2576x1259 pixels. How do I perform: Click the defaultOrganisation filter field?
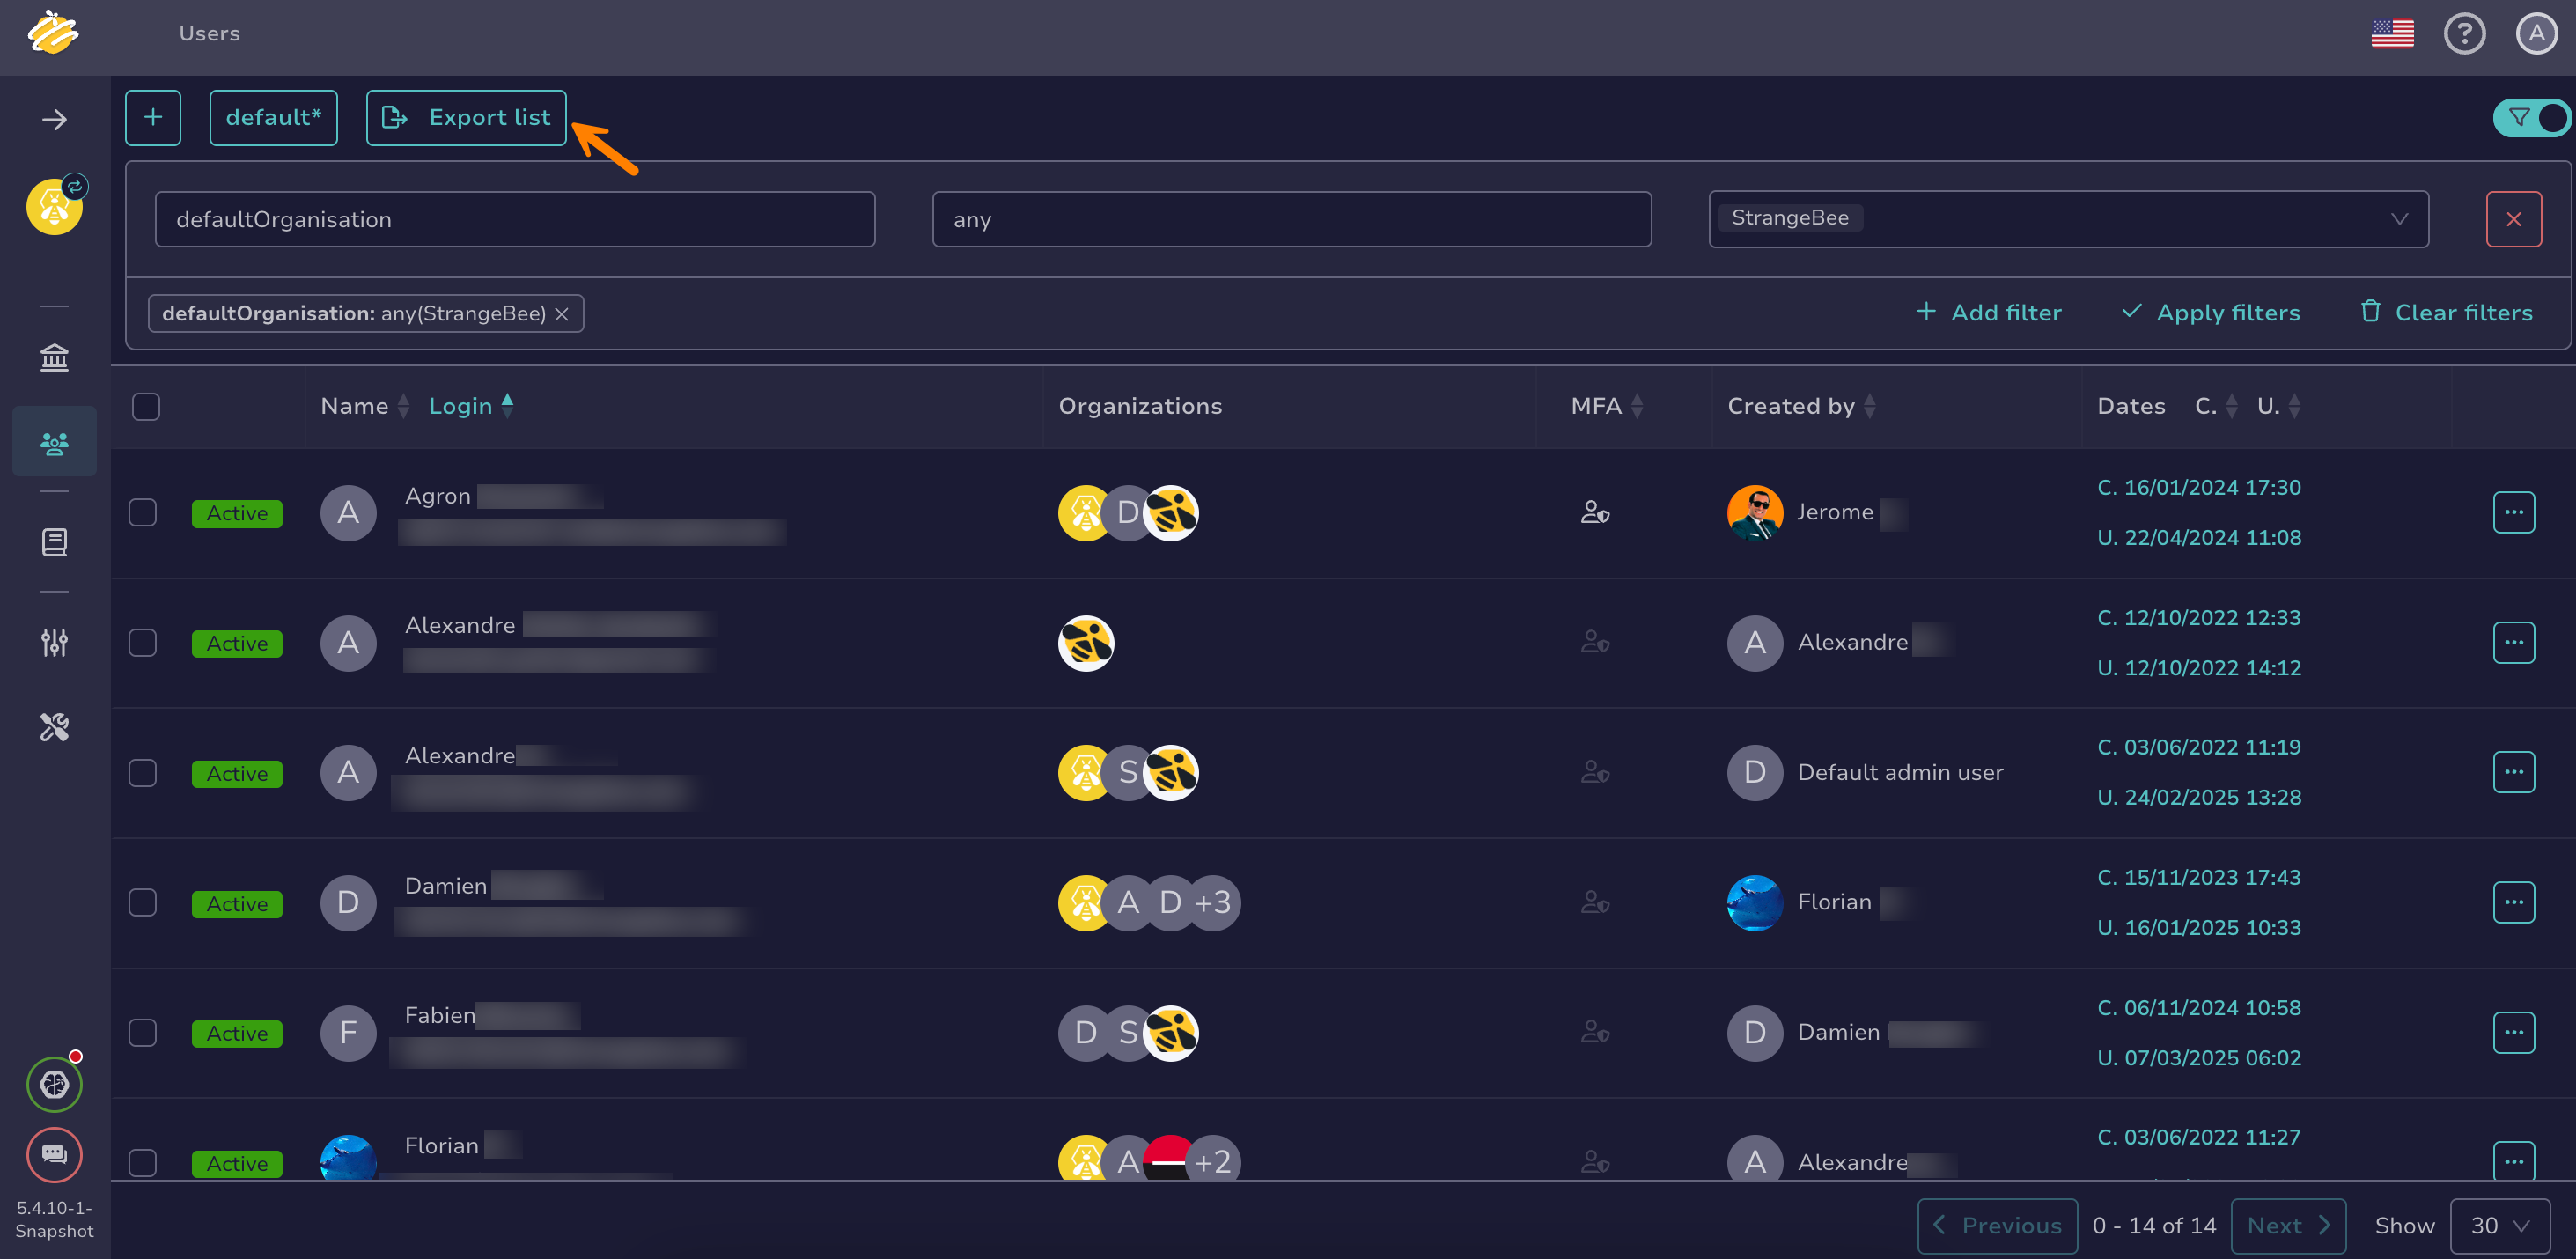click(x=515, y=219)
